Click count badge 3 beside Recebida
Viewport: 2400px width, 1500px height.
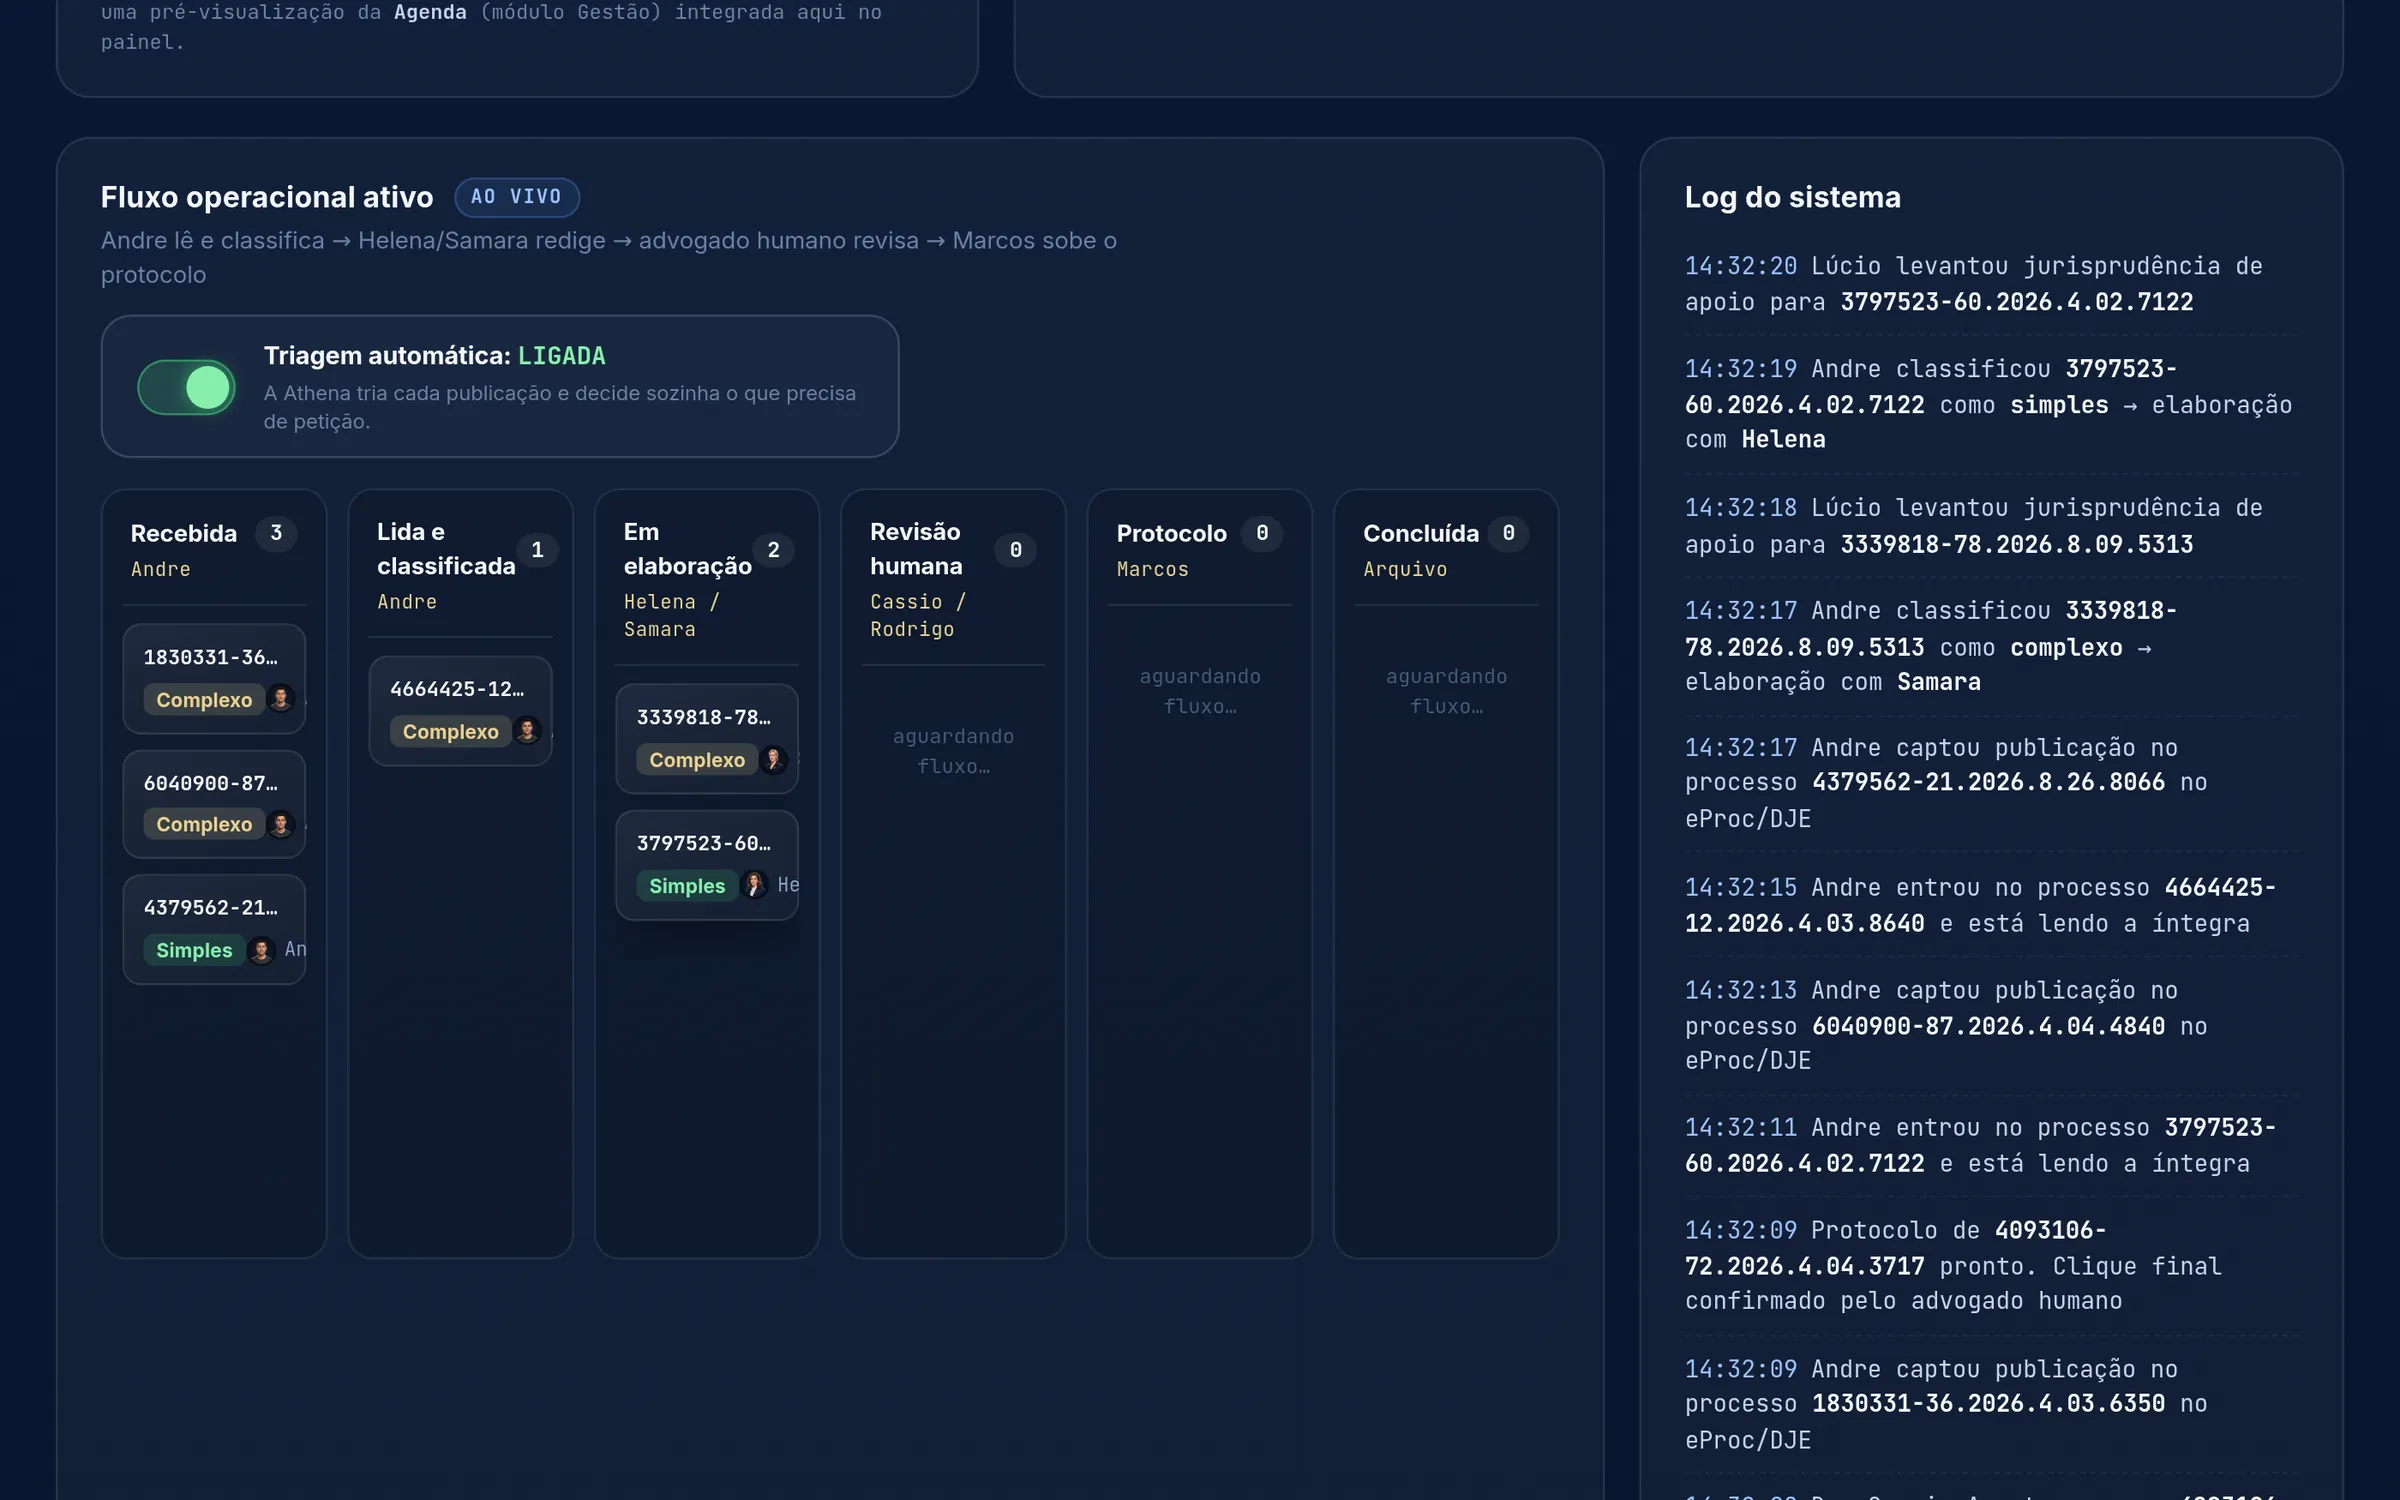click(x=276, y=533)
